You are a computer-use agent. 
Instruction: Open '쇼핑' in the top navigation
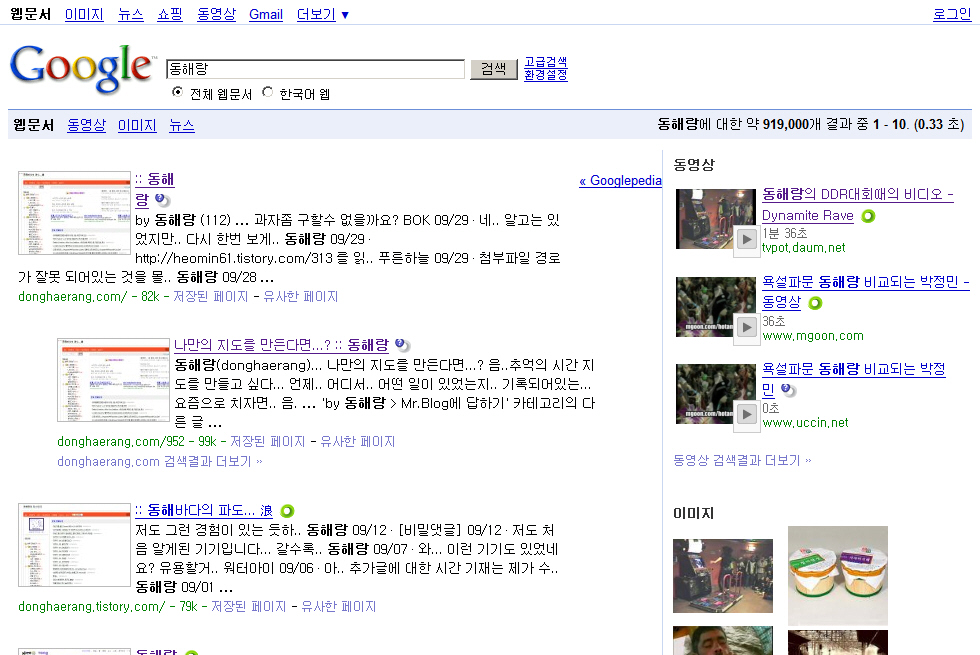[169, 14]
